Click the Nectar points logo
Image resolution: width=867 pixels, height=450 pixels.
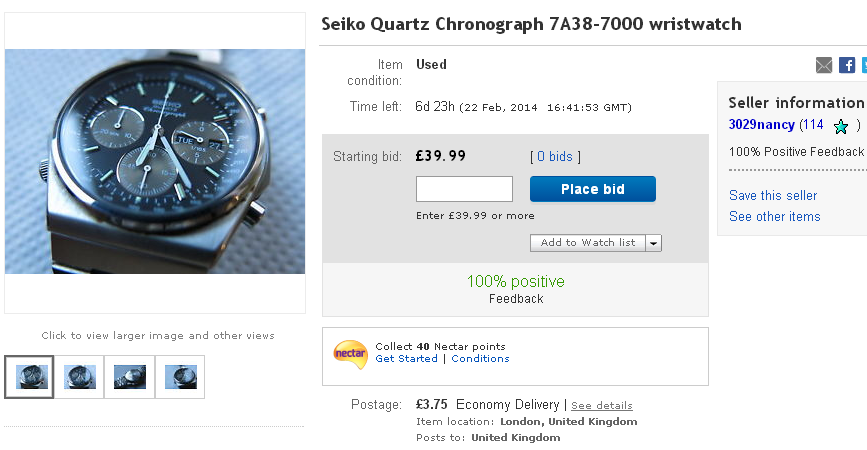point(350,353)
